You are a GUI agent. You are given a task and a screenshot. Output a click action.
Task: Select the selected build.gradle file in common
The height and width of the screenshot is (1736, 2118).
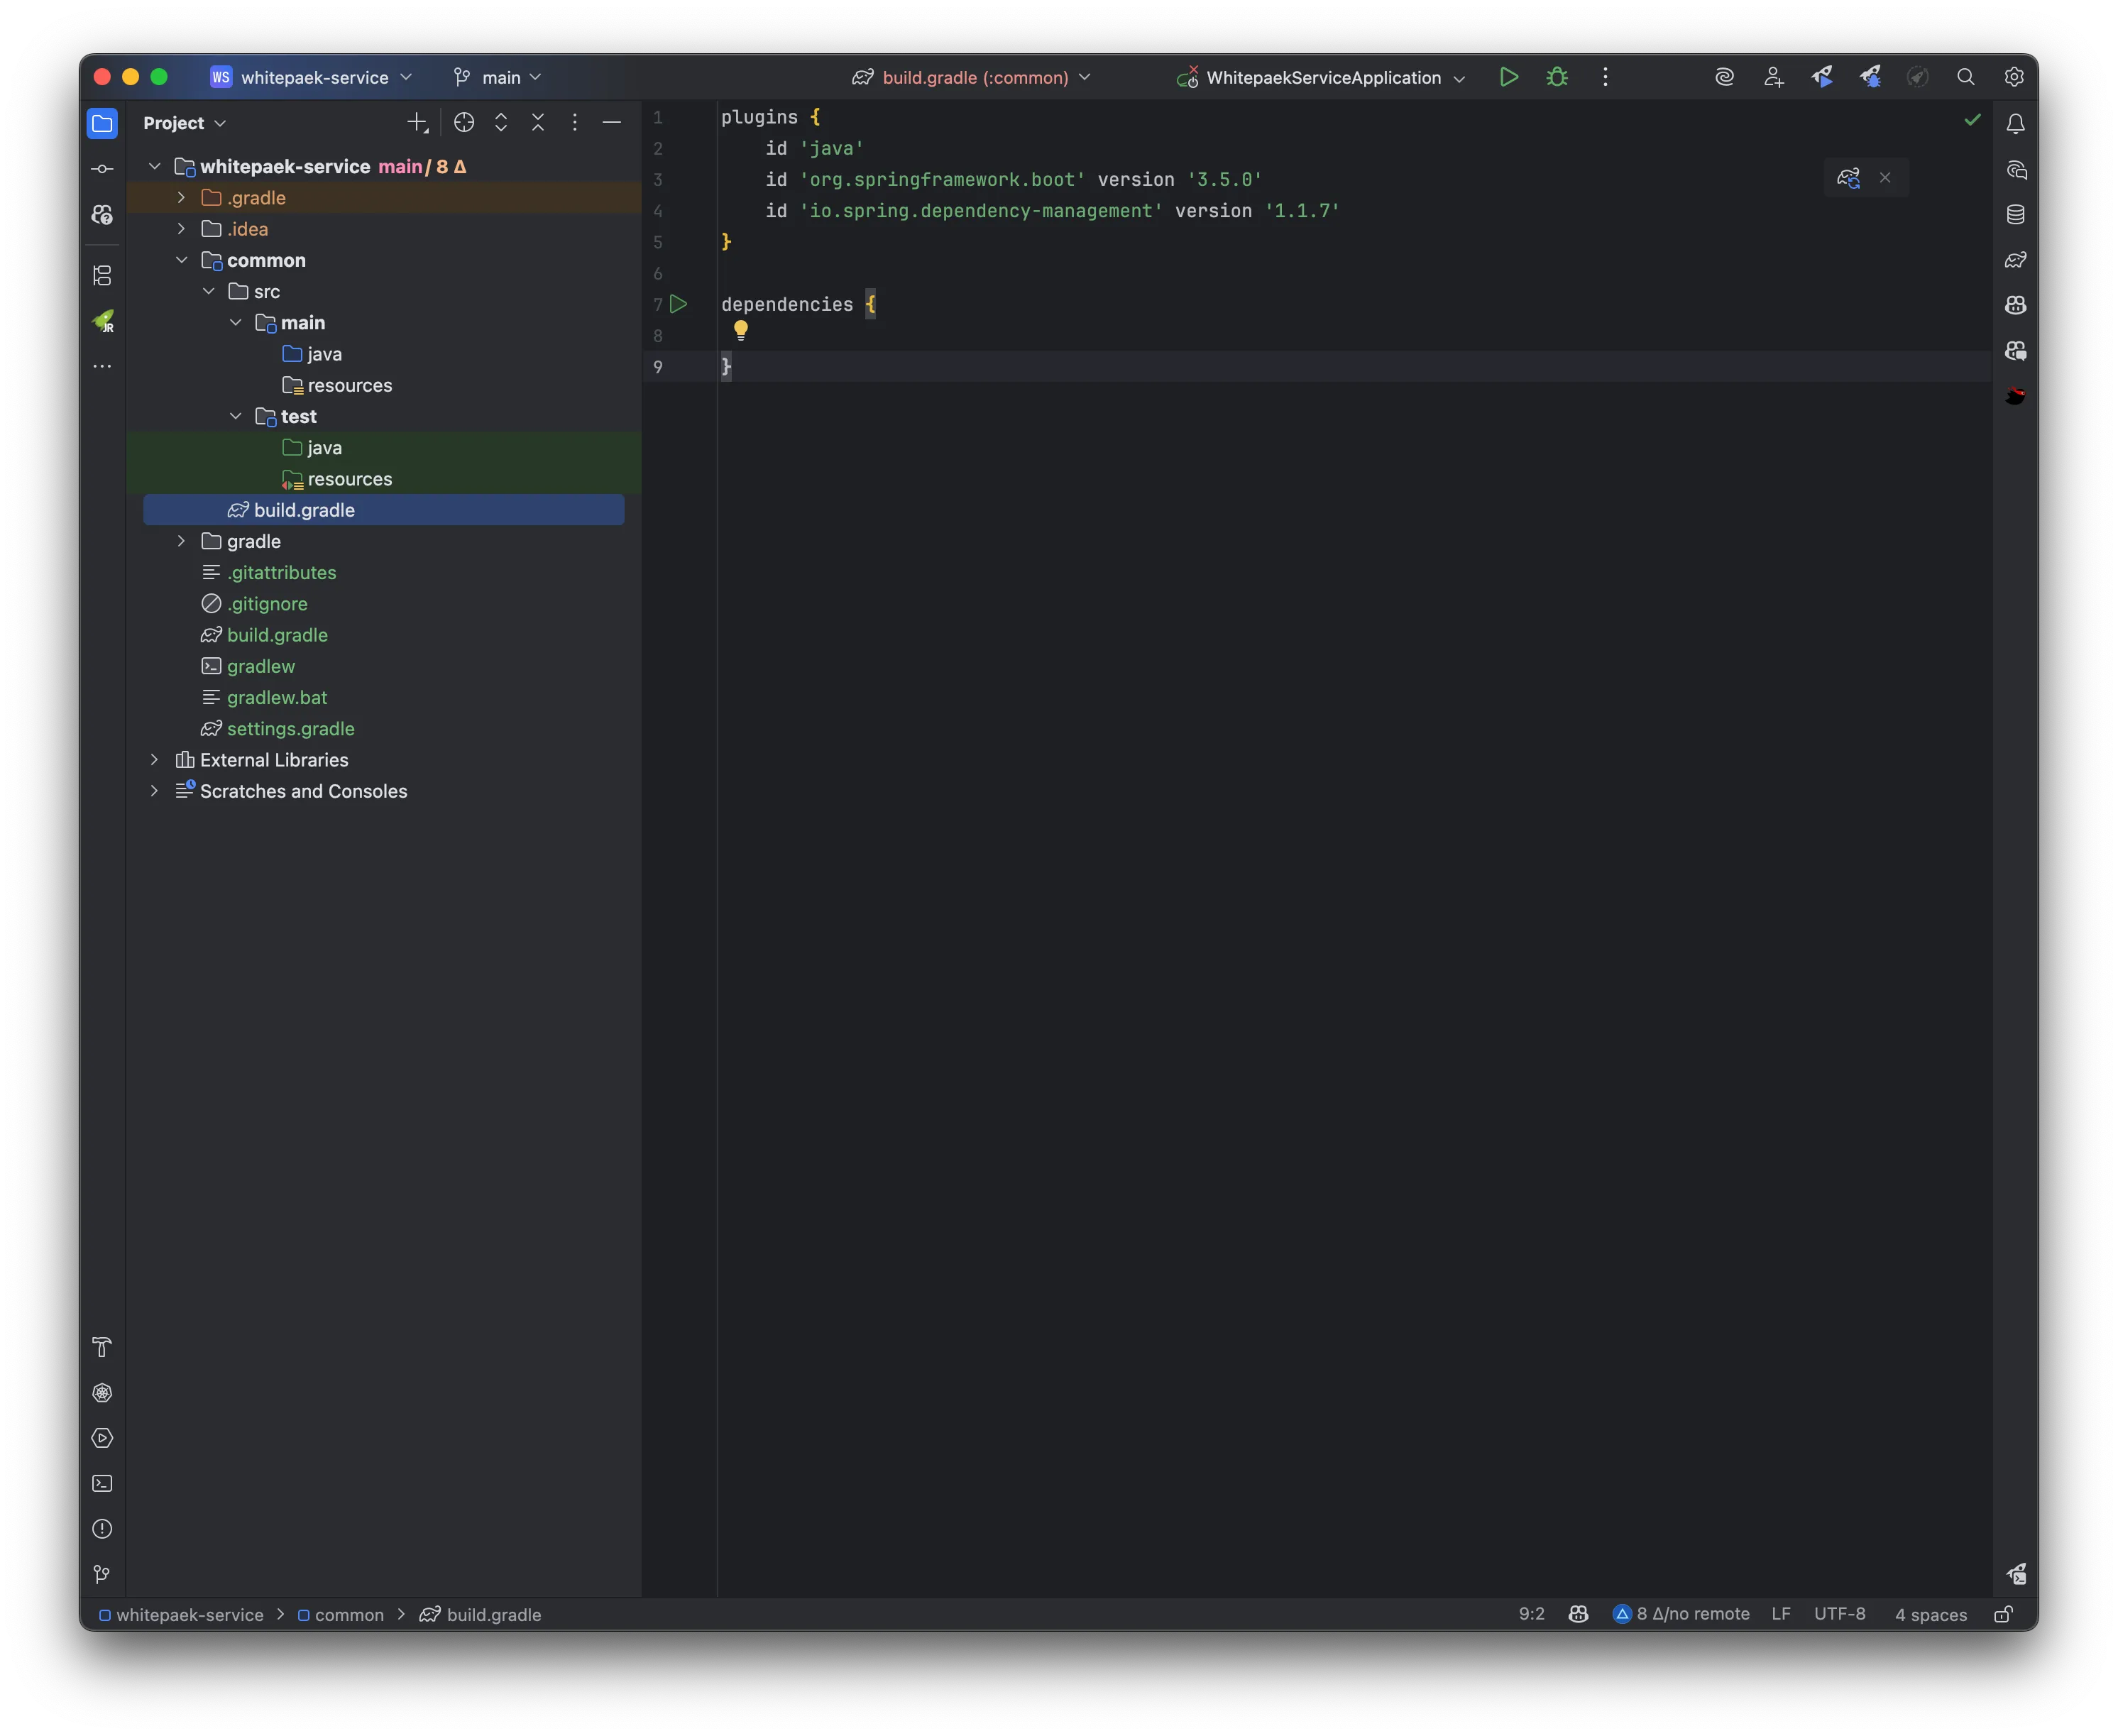(384, 510)
